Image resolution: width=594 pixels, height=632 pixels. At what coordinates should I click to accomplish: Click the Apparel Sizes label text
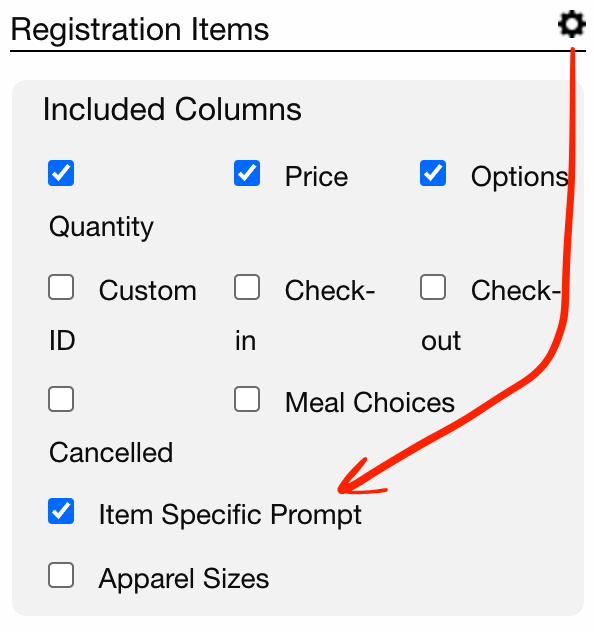pos(184,579)
